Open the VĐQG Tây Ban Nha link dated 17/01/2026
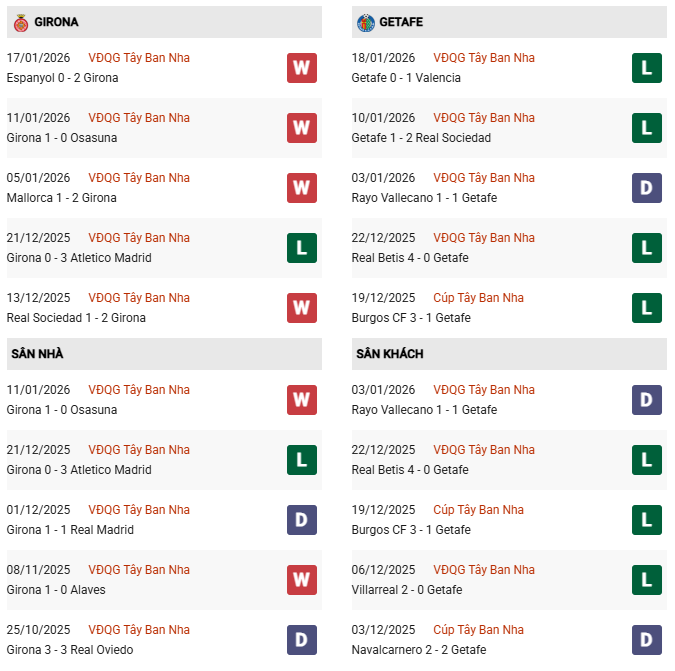675x671 pixels. click(139, 58)
